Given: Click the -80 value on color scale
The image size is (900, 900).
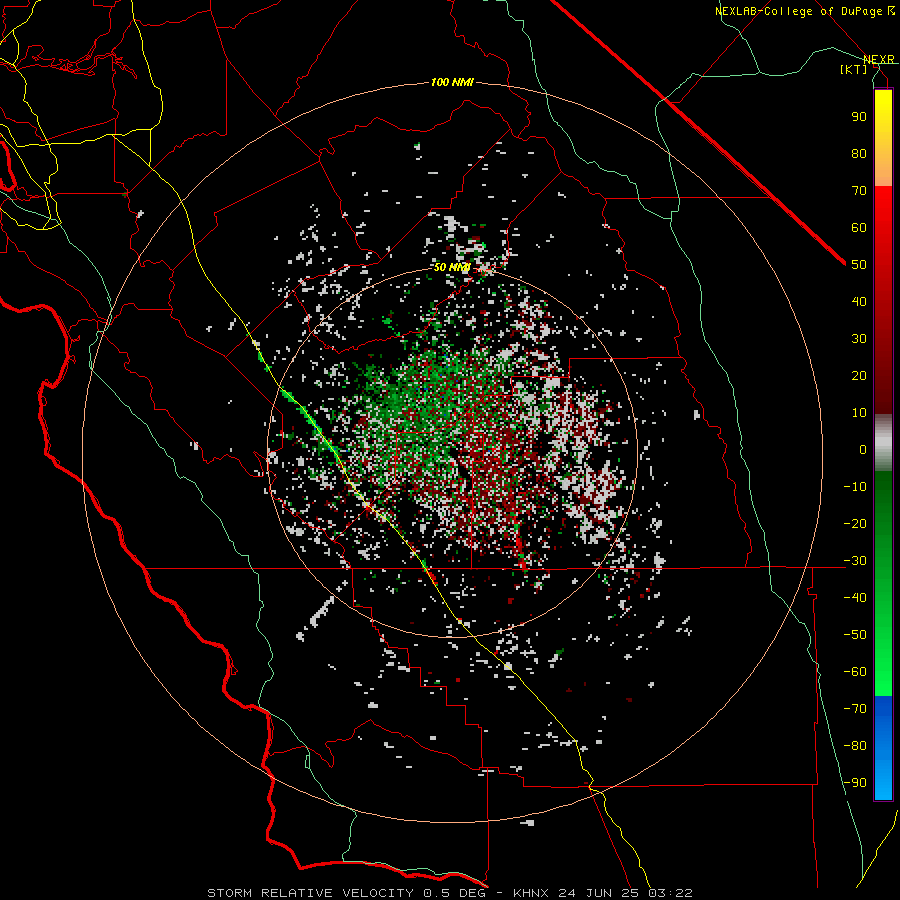Looking at the screenshot, I should pyautogui.click(x=855, y=746).
